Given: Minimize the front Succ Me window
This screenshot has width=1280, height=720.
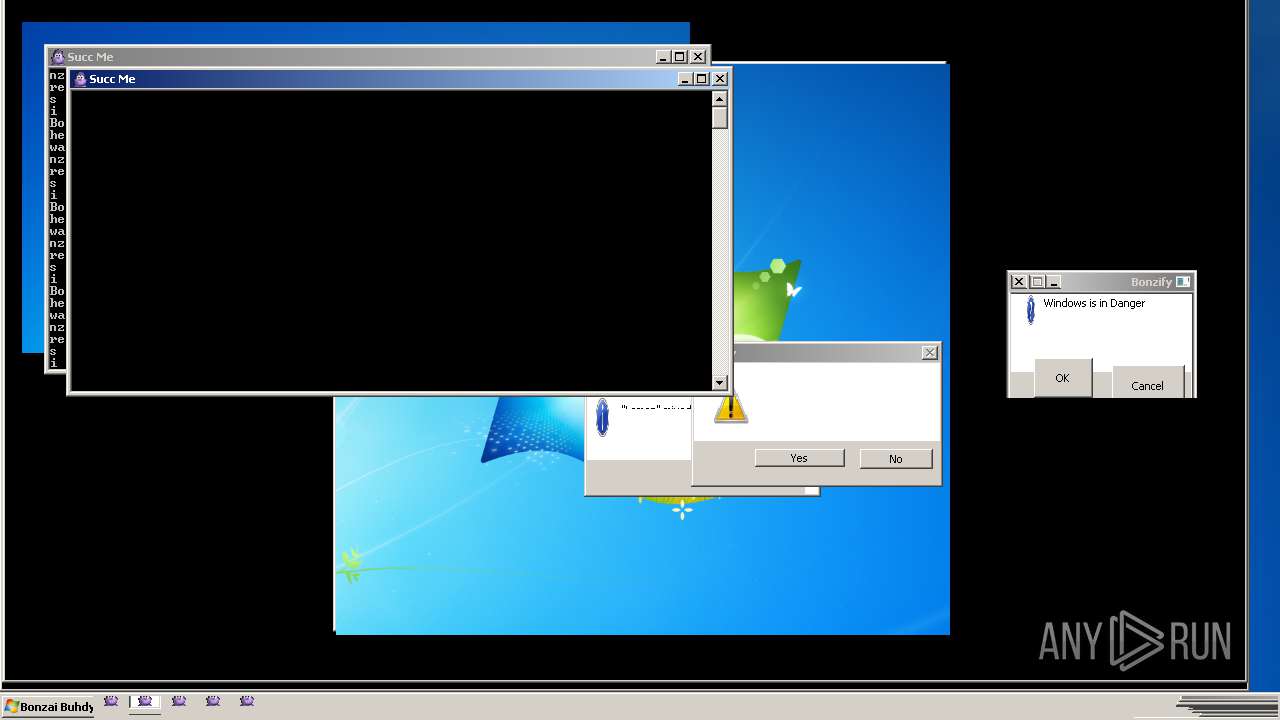Looking at the screenshot, I should tap(685, 79).
